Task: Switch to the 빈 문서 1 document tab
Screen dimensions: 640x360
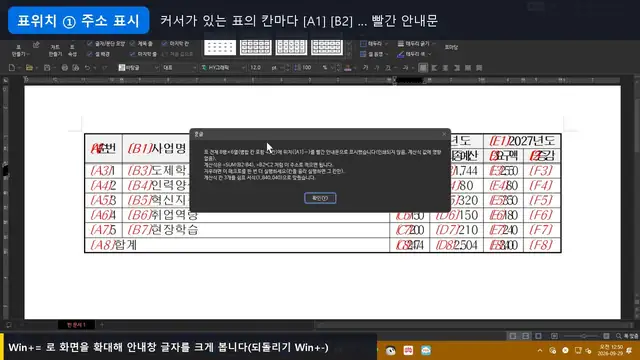Action: tap(76, 325)
